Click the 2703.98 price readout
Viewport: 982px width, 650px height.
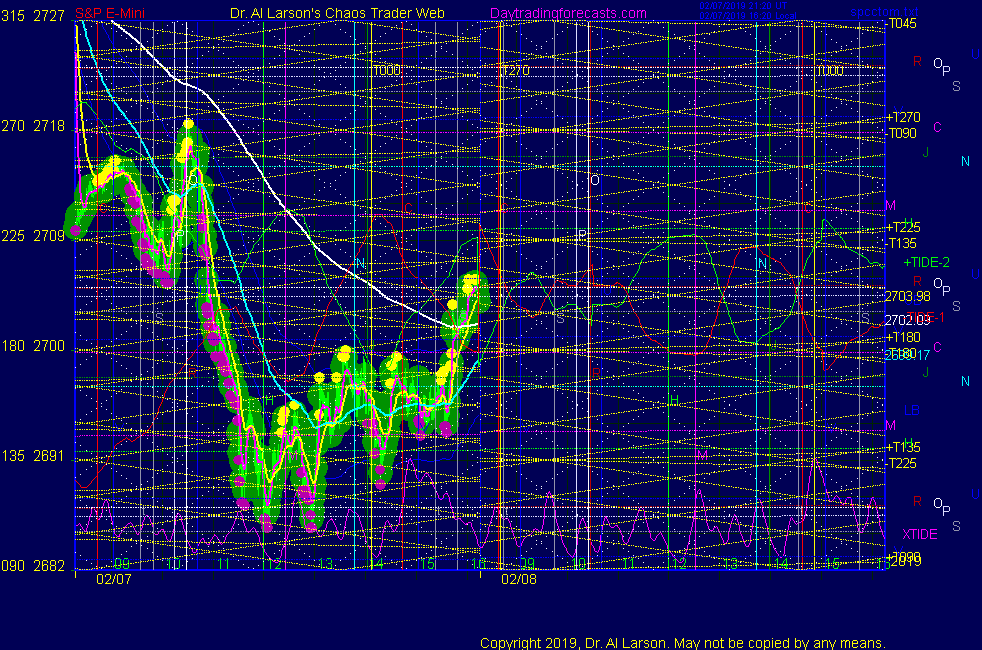pyautogui.click(x=907, y=296)
